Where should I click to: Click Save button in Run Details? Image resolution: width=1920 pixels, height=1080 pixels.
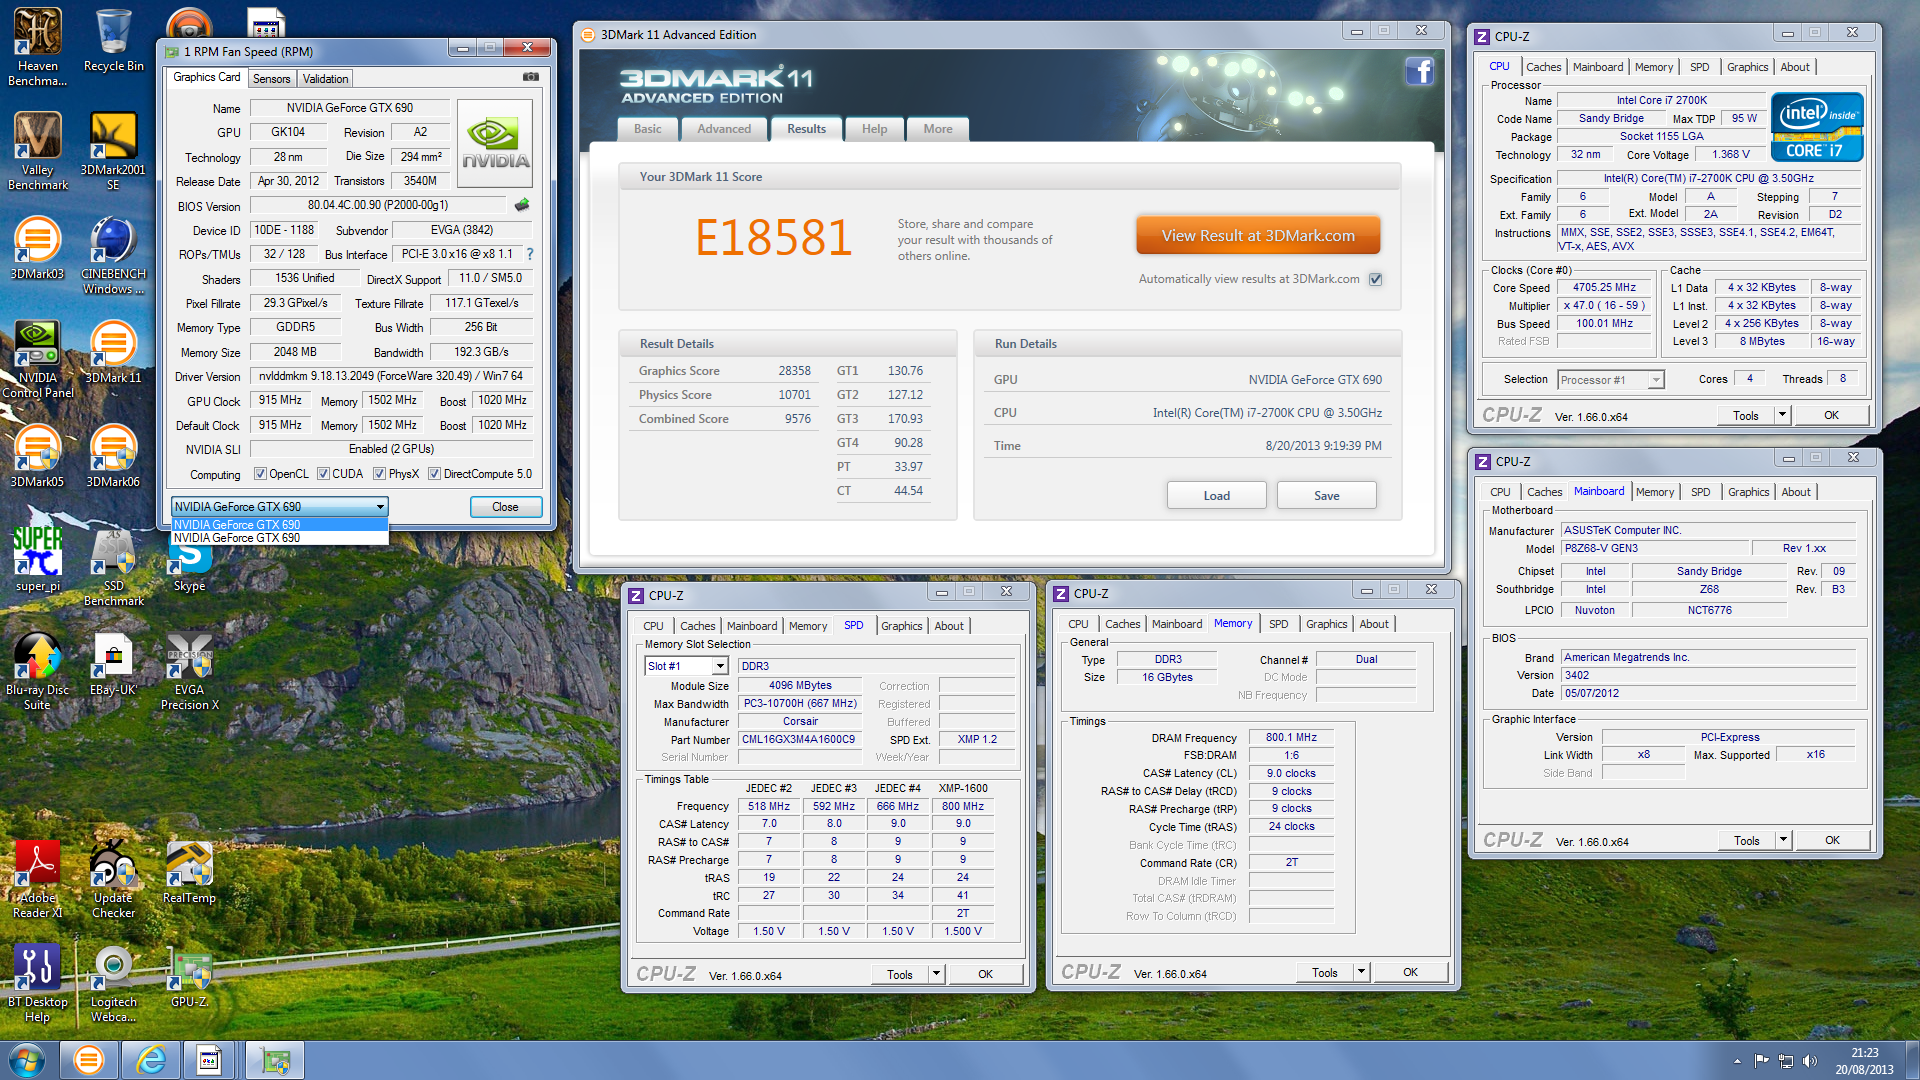[1326, 496]
